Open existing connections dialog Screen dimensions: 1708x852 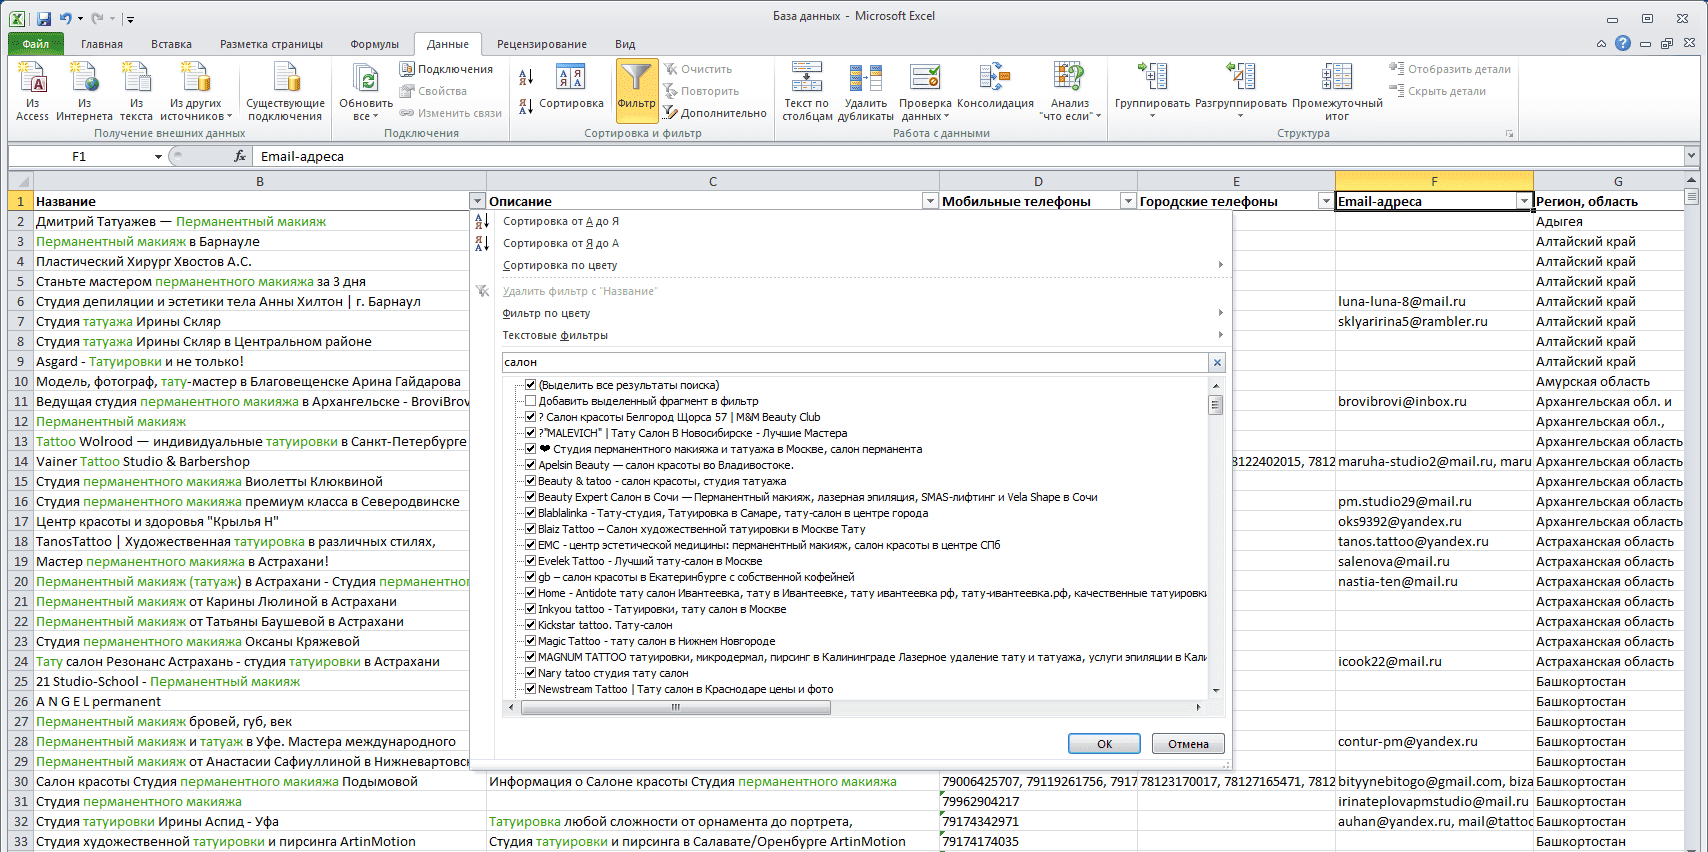(x=286, y=91)
